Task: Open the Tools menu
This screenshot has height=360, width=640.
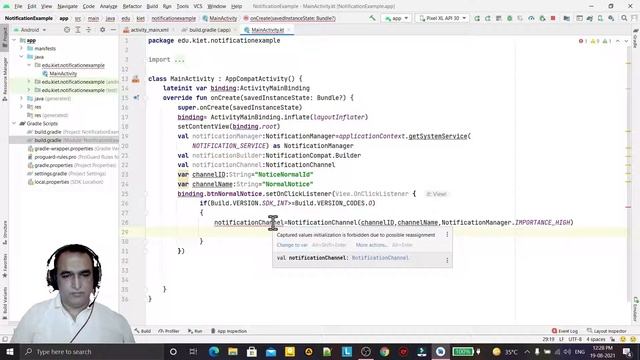Action: 182,6
